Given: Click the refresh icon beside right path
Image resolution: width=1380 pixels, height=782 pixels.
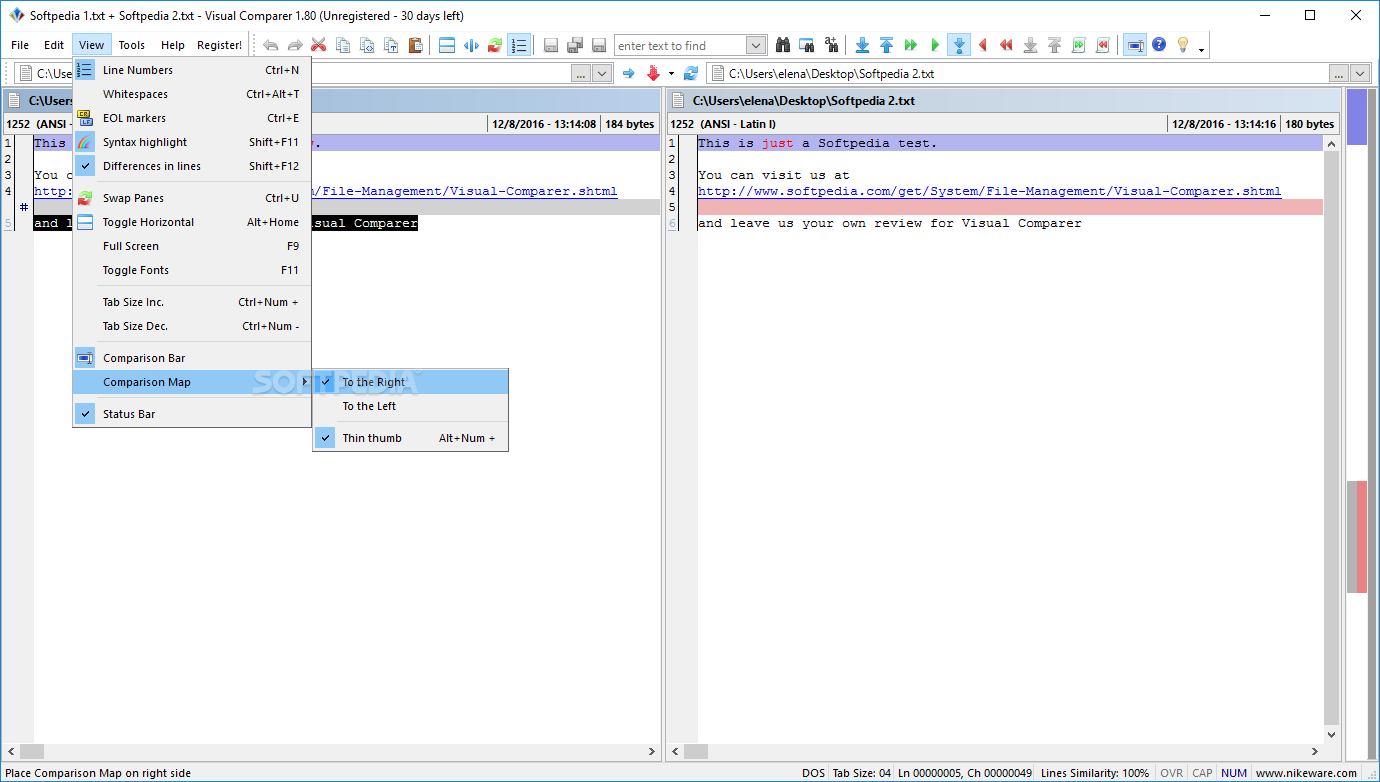Looking at the screenshot, I should point(690,73).
